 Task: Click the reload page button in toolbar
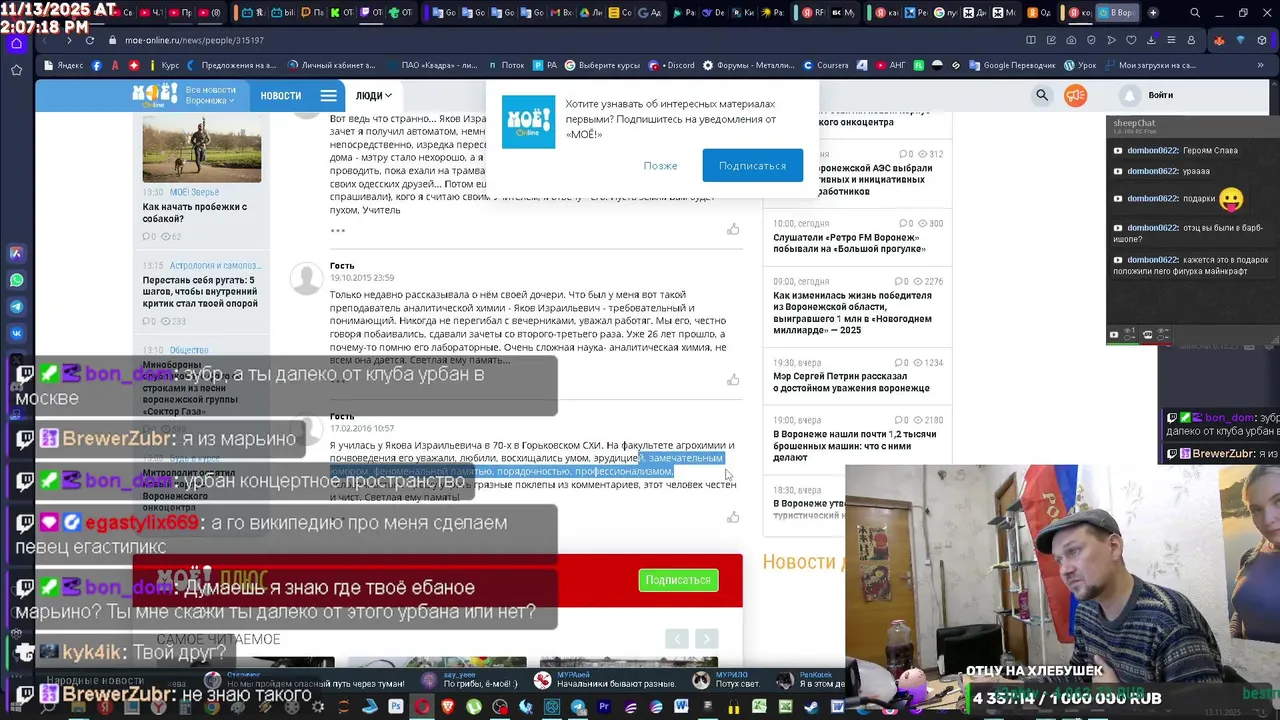coord(89,40)
